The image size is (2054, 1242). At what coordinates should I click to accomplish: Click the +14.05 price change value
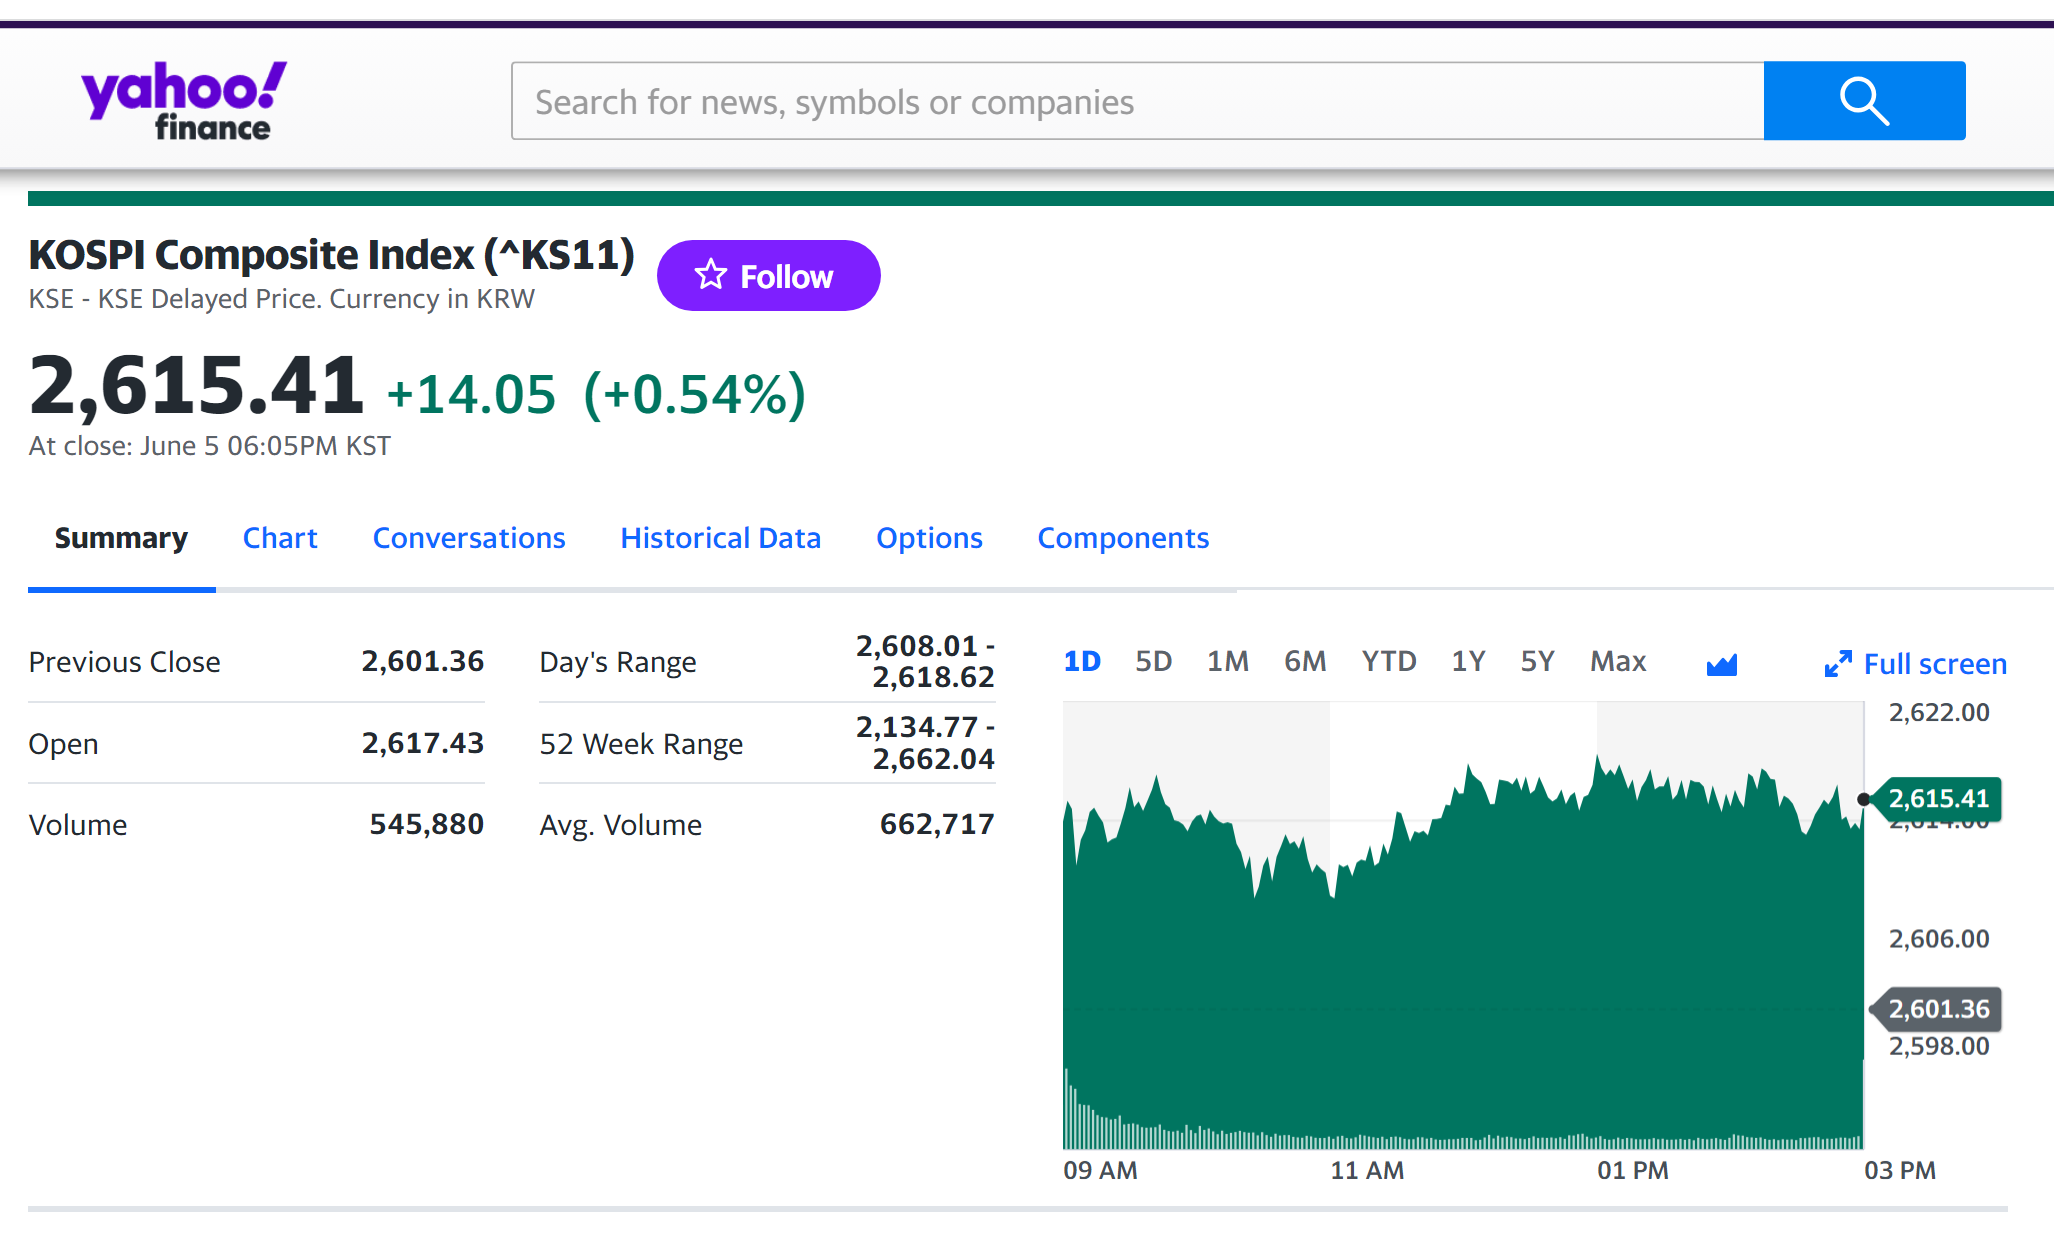pyautogui.click(x=471, y=394)
